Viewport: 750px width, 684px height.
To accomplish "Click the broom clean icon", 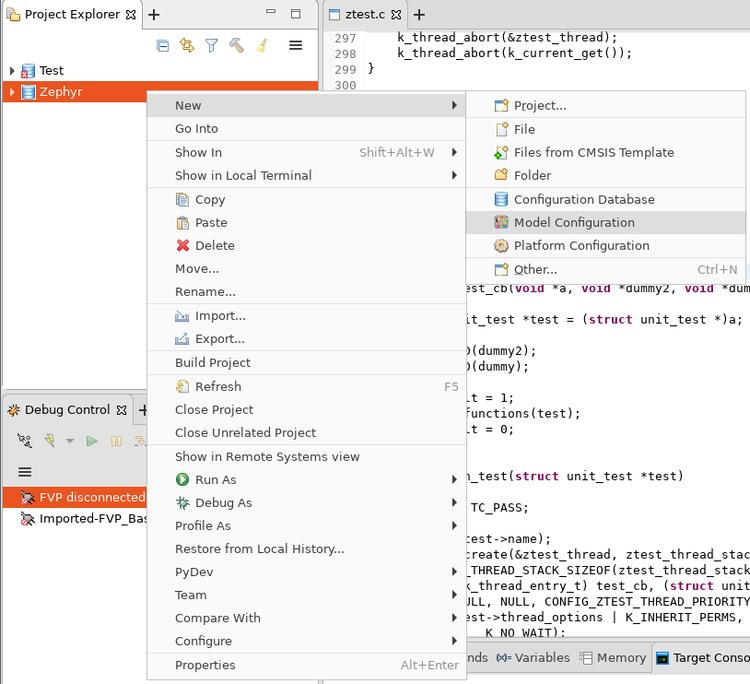I will pos(261,45).
